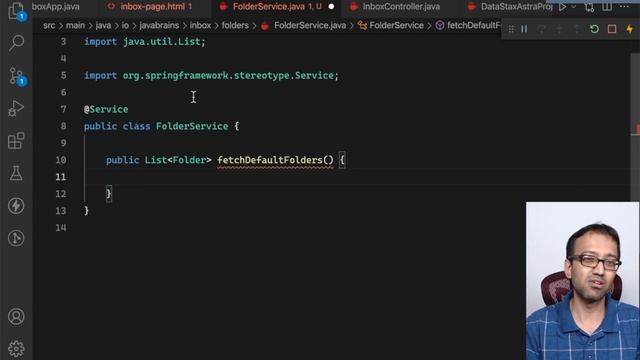Image resolution: width=640 pixels, height=360 pixels.
Task: Open the io breadcrumb
Action: (125, 25)
